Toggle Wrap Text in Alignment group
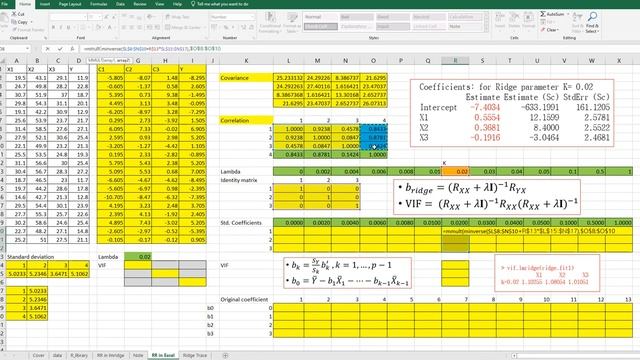 click(177, 17)
